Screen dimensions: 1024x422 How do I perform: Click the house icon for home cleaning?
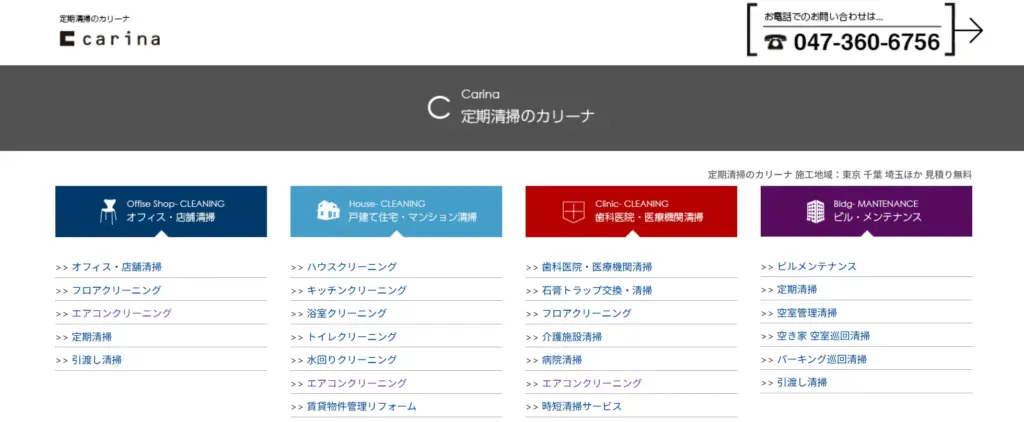pos(328,211)
